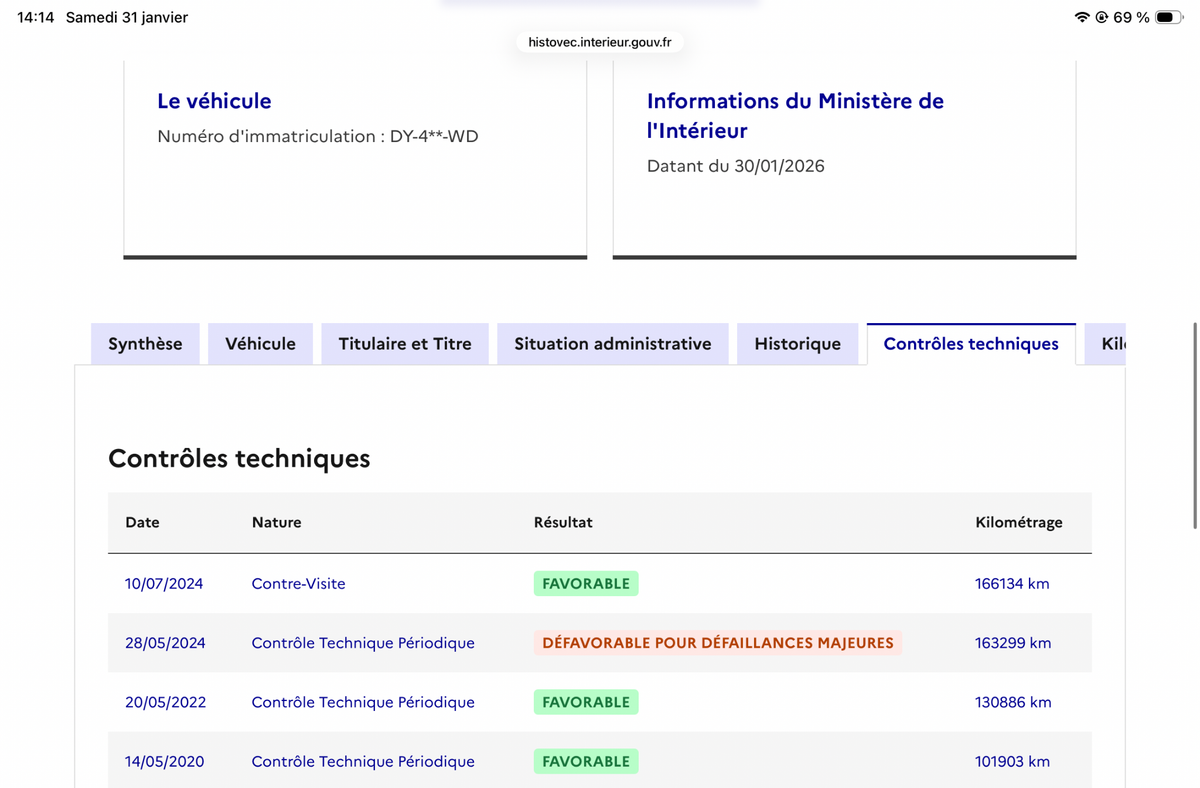1200x788 pixels.
Task: Click the Nature column header
Action: pos(276,522)
